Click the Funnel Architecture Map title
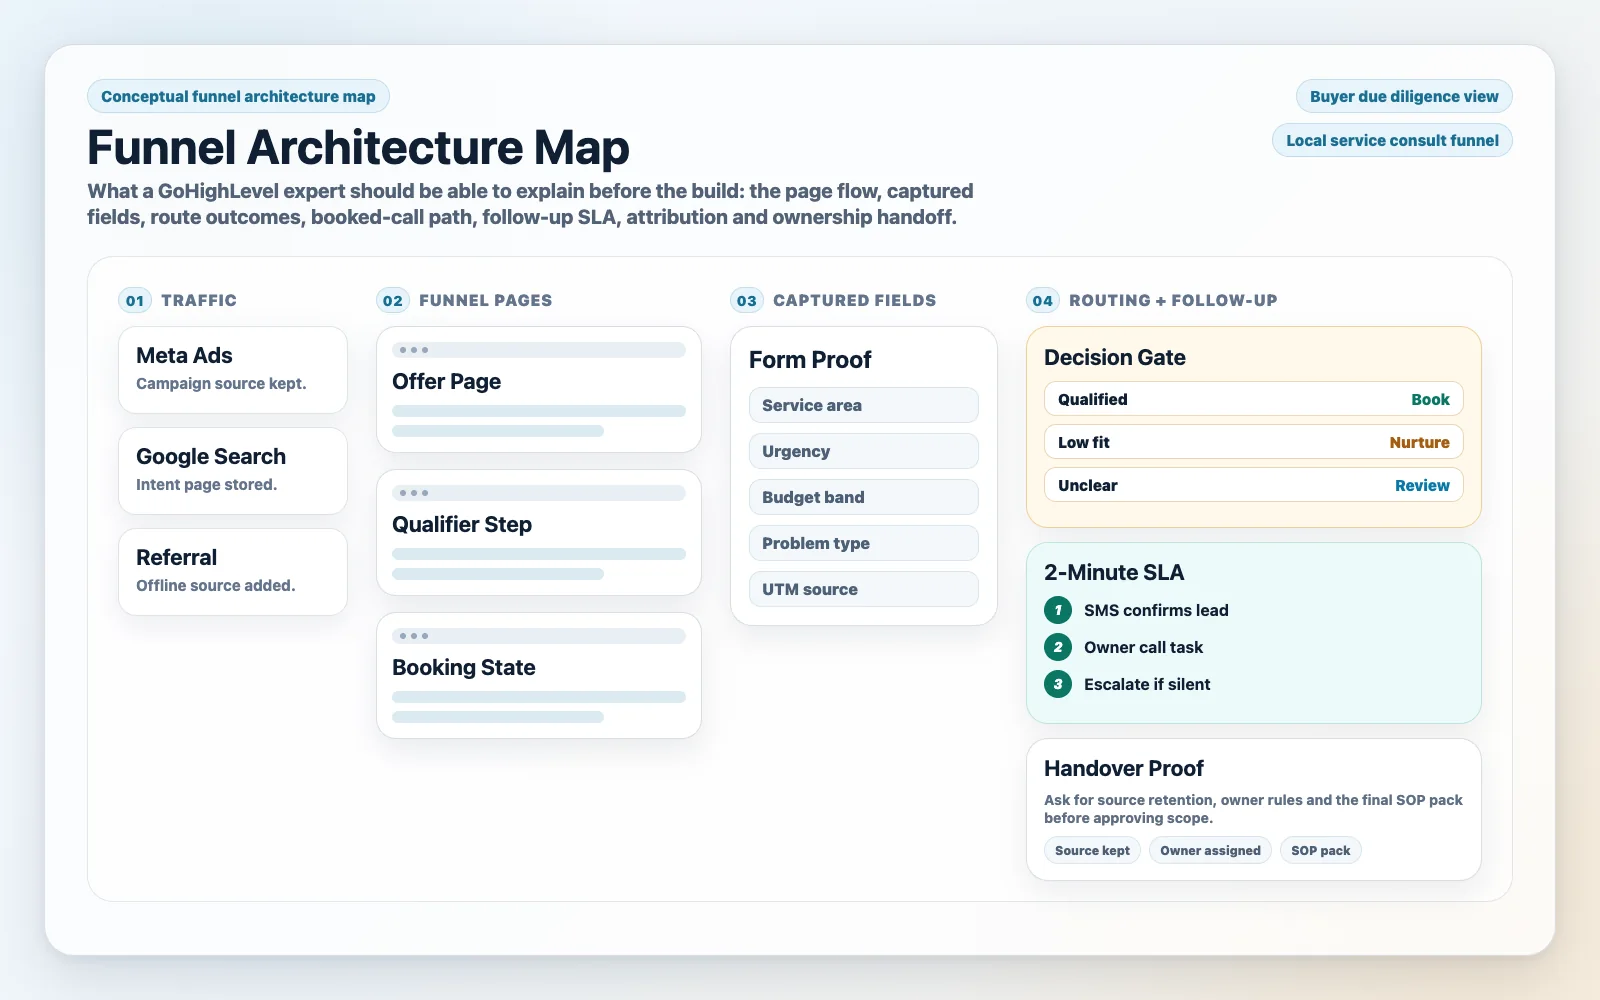Viewport: 1600px width, 1000px height. (358, 147)
